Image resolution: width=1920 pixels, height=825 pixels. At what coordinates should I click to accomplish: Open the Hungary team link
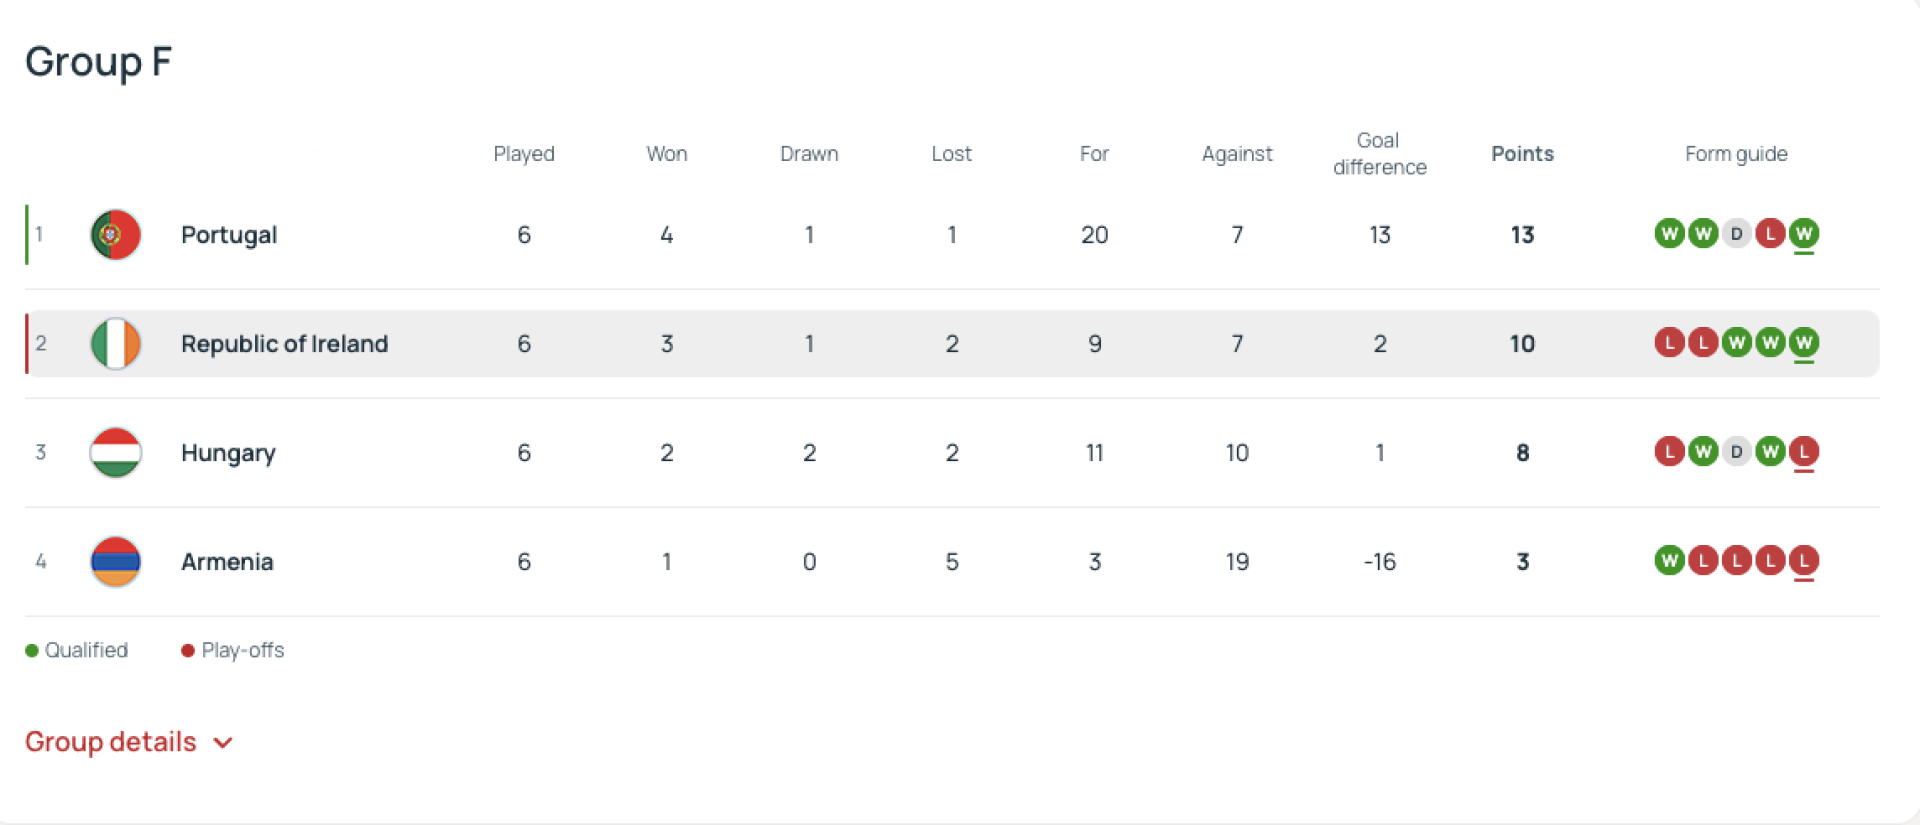point(228,453)
